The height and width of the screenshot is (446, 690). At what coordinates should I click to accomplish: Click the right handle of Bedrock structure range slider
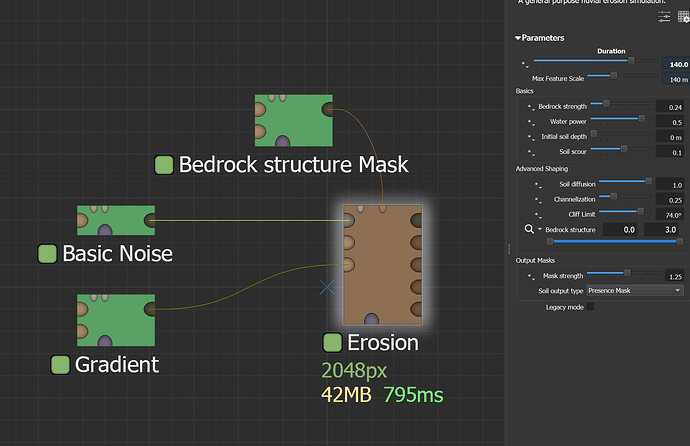click(680, 241)
